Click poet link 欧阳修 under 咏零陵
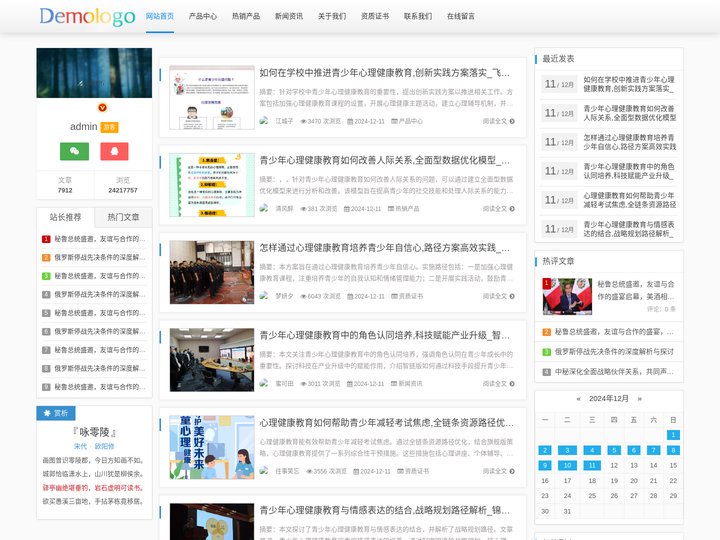Screen dimensions: 720x540 (x=105, y=446)
